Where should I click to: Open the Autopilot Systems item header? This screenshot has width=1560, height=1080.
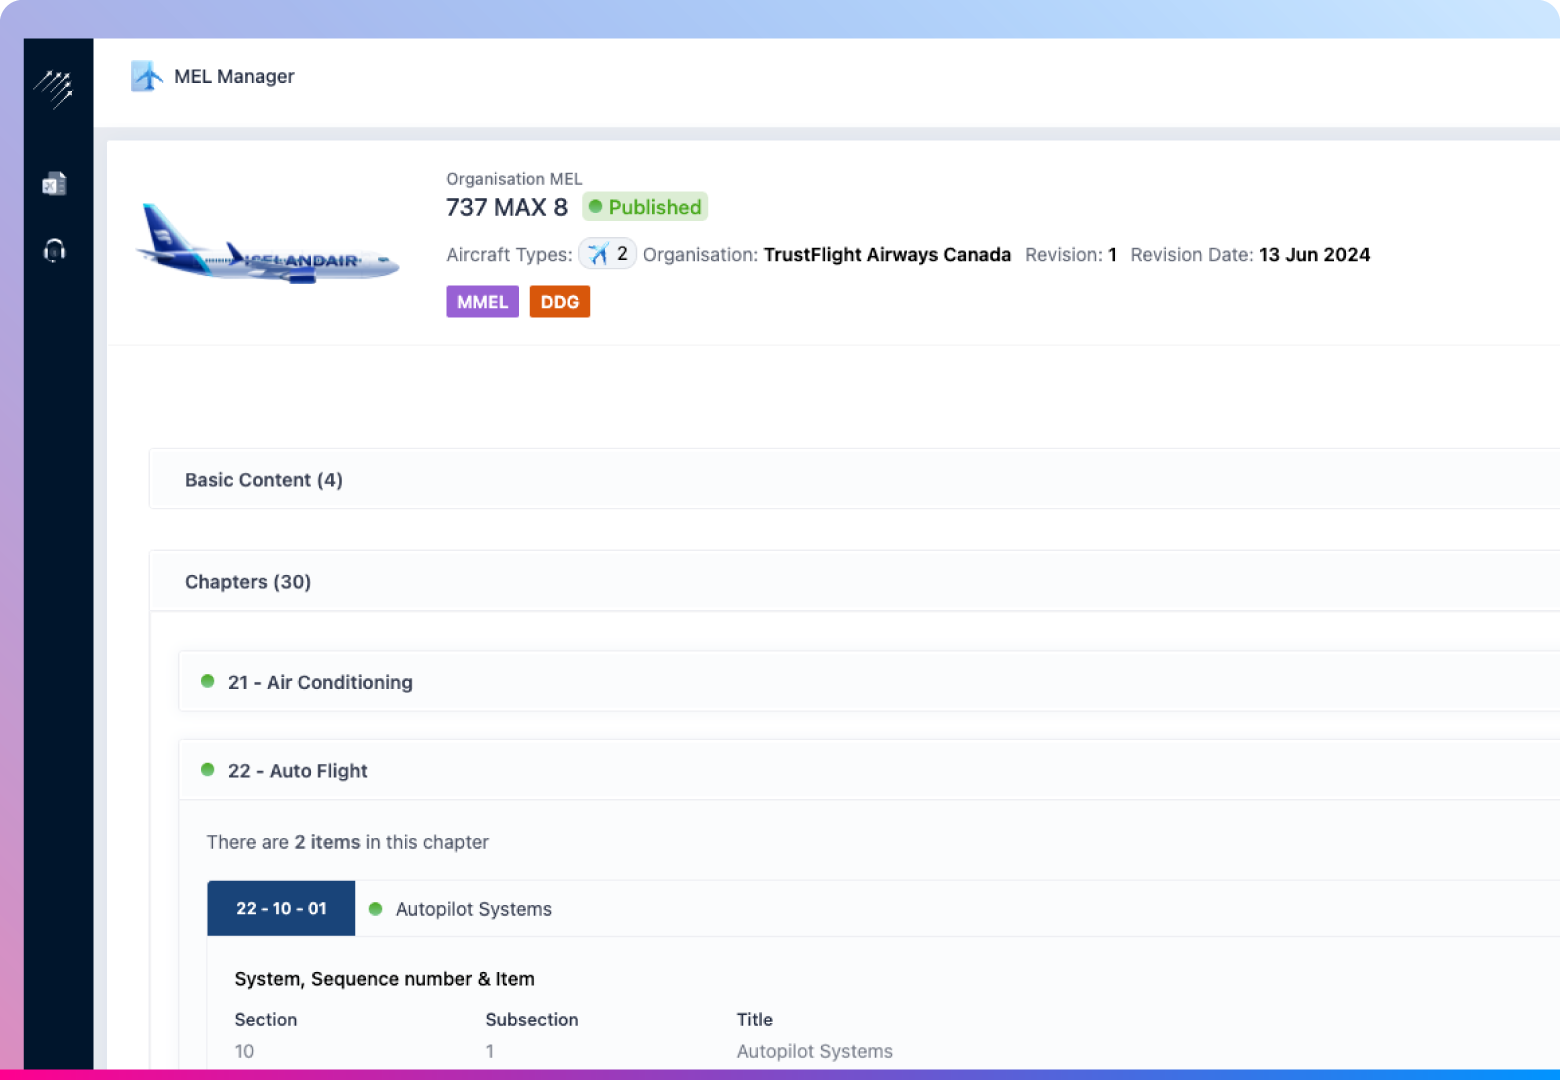[474, 909]
